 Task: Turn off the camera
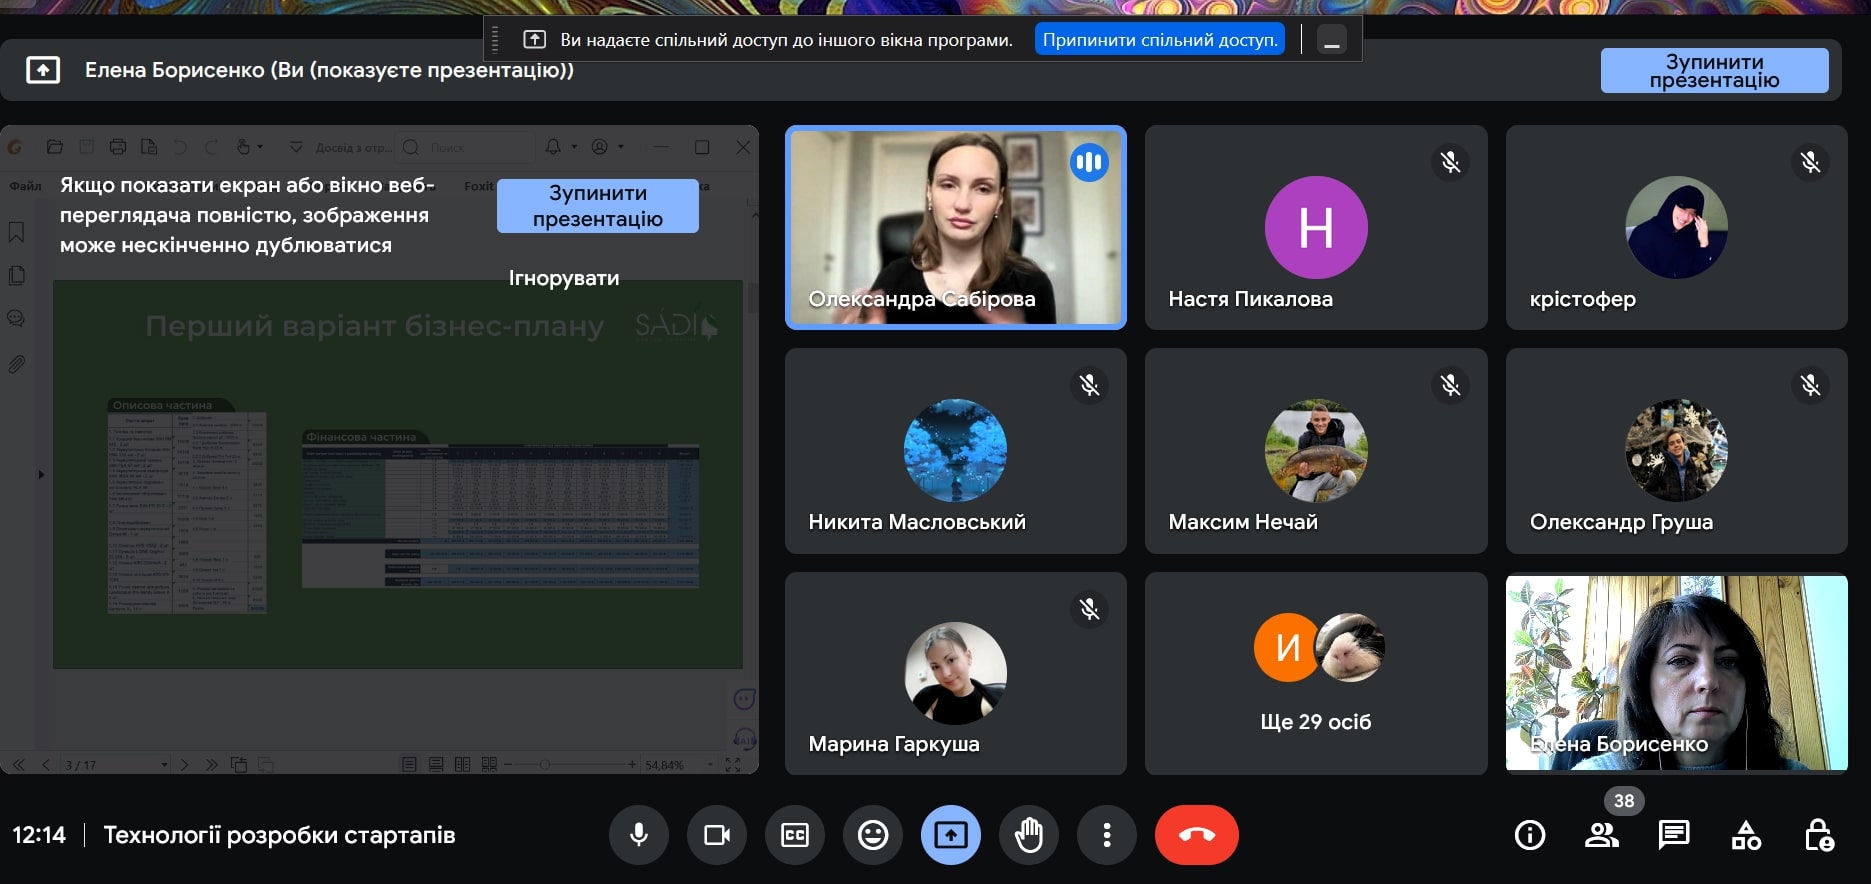tap(716, 835)
